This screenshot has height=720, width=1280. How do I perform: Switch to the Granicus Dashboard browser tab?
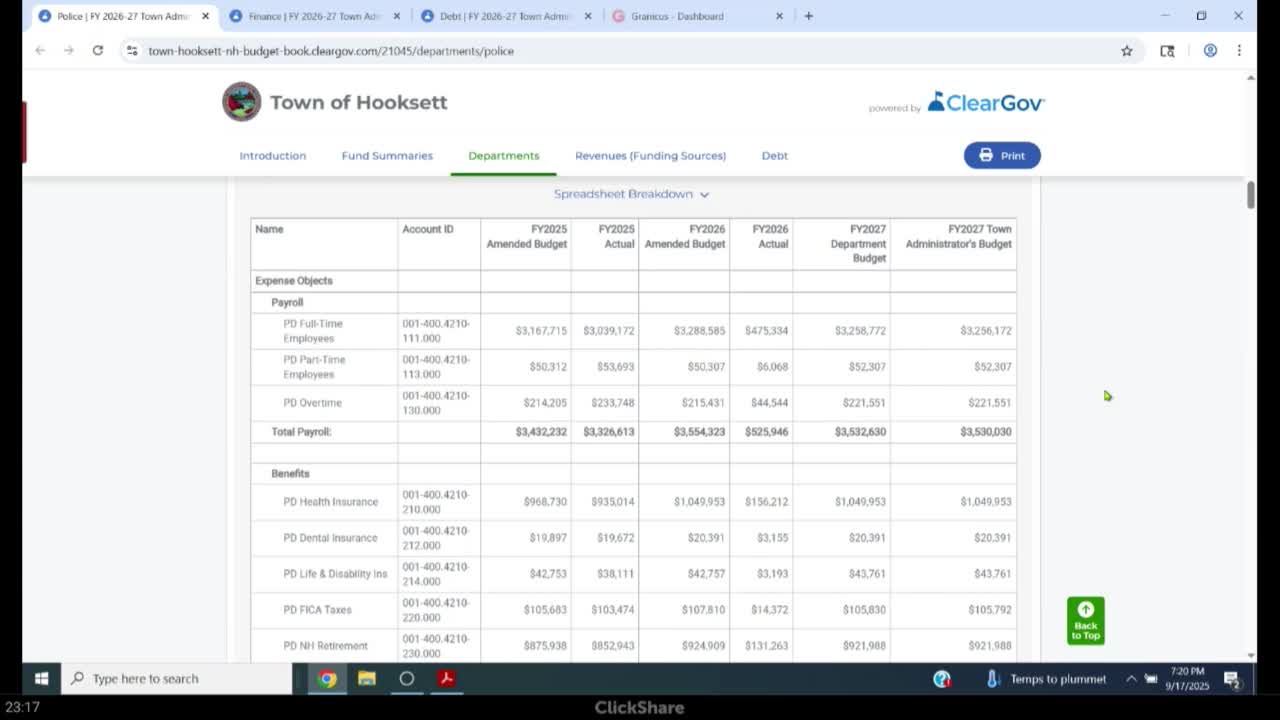pos(696,16)
